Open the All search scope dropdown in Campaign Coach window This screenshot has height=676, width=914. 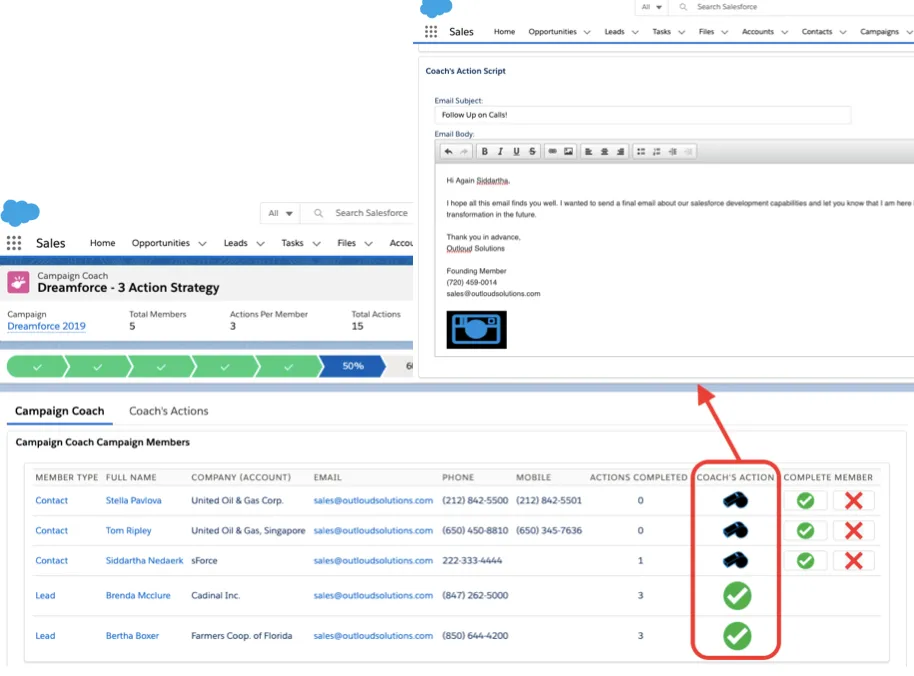pyautogui.click(x=280, y=213)
